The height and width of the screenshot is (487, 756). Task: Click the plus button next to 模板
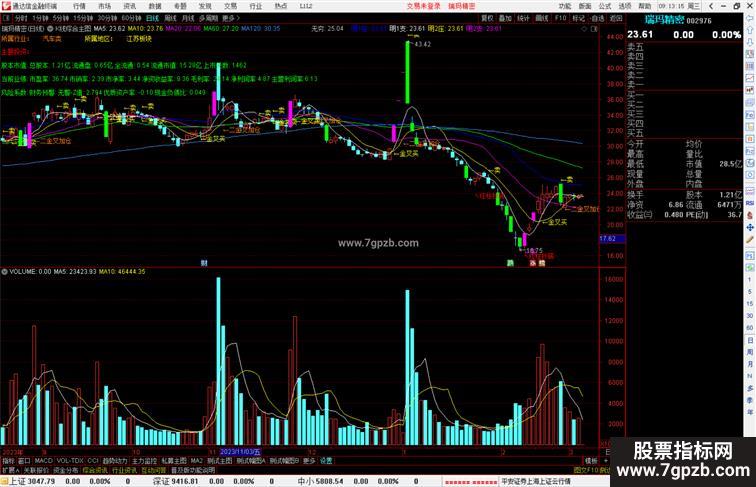point(606,461)
